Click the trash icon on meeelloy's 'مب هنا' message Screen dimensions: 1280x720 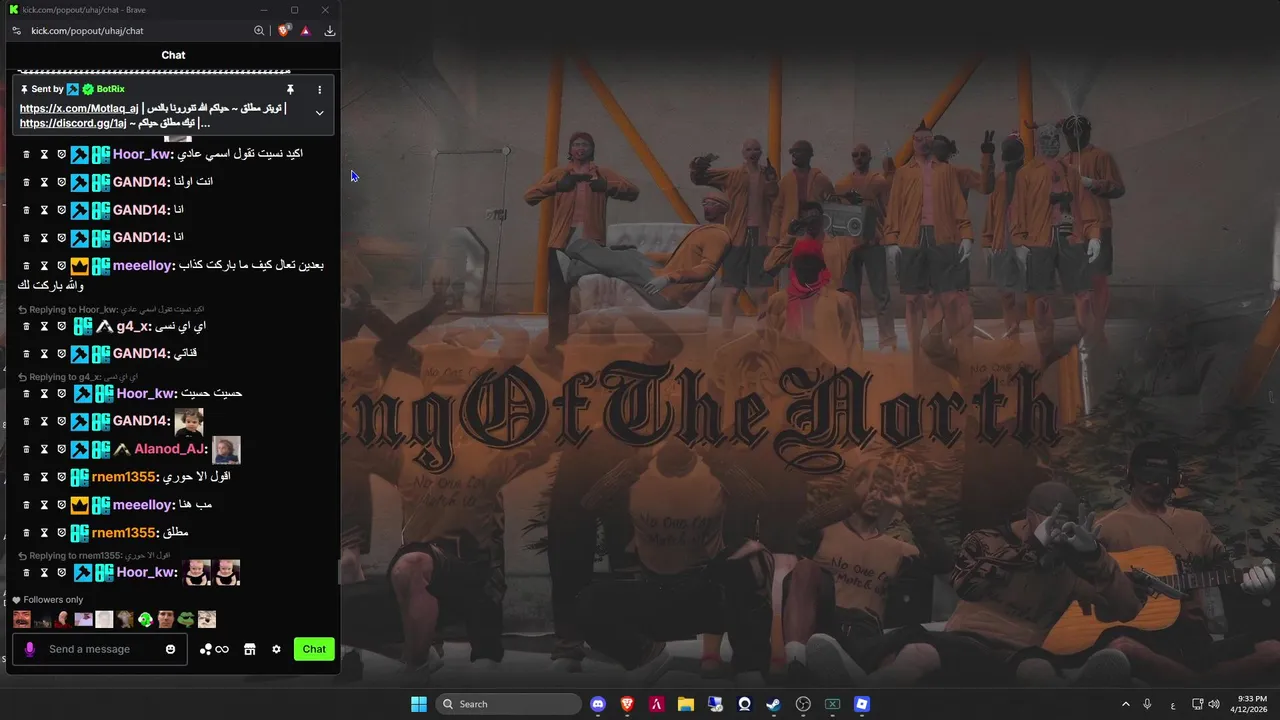coord(27,505)
